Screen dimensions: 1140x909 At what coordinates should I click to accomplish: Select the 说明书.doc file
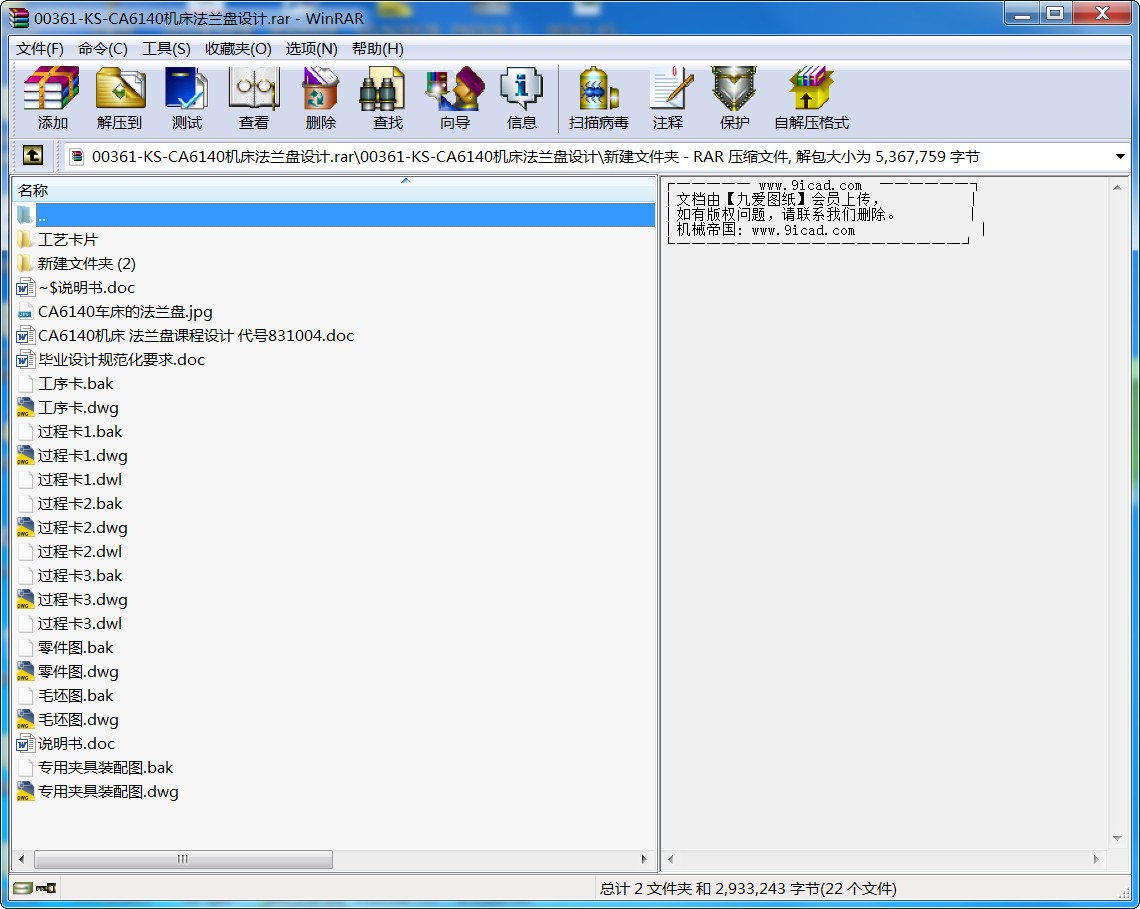pyautogui.click(x=76, y=744)
